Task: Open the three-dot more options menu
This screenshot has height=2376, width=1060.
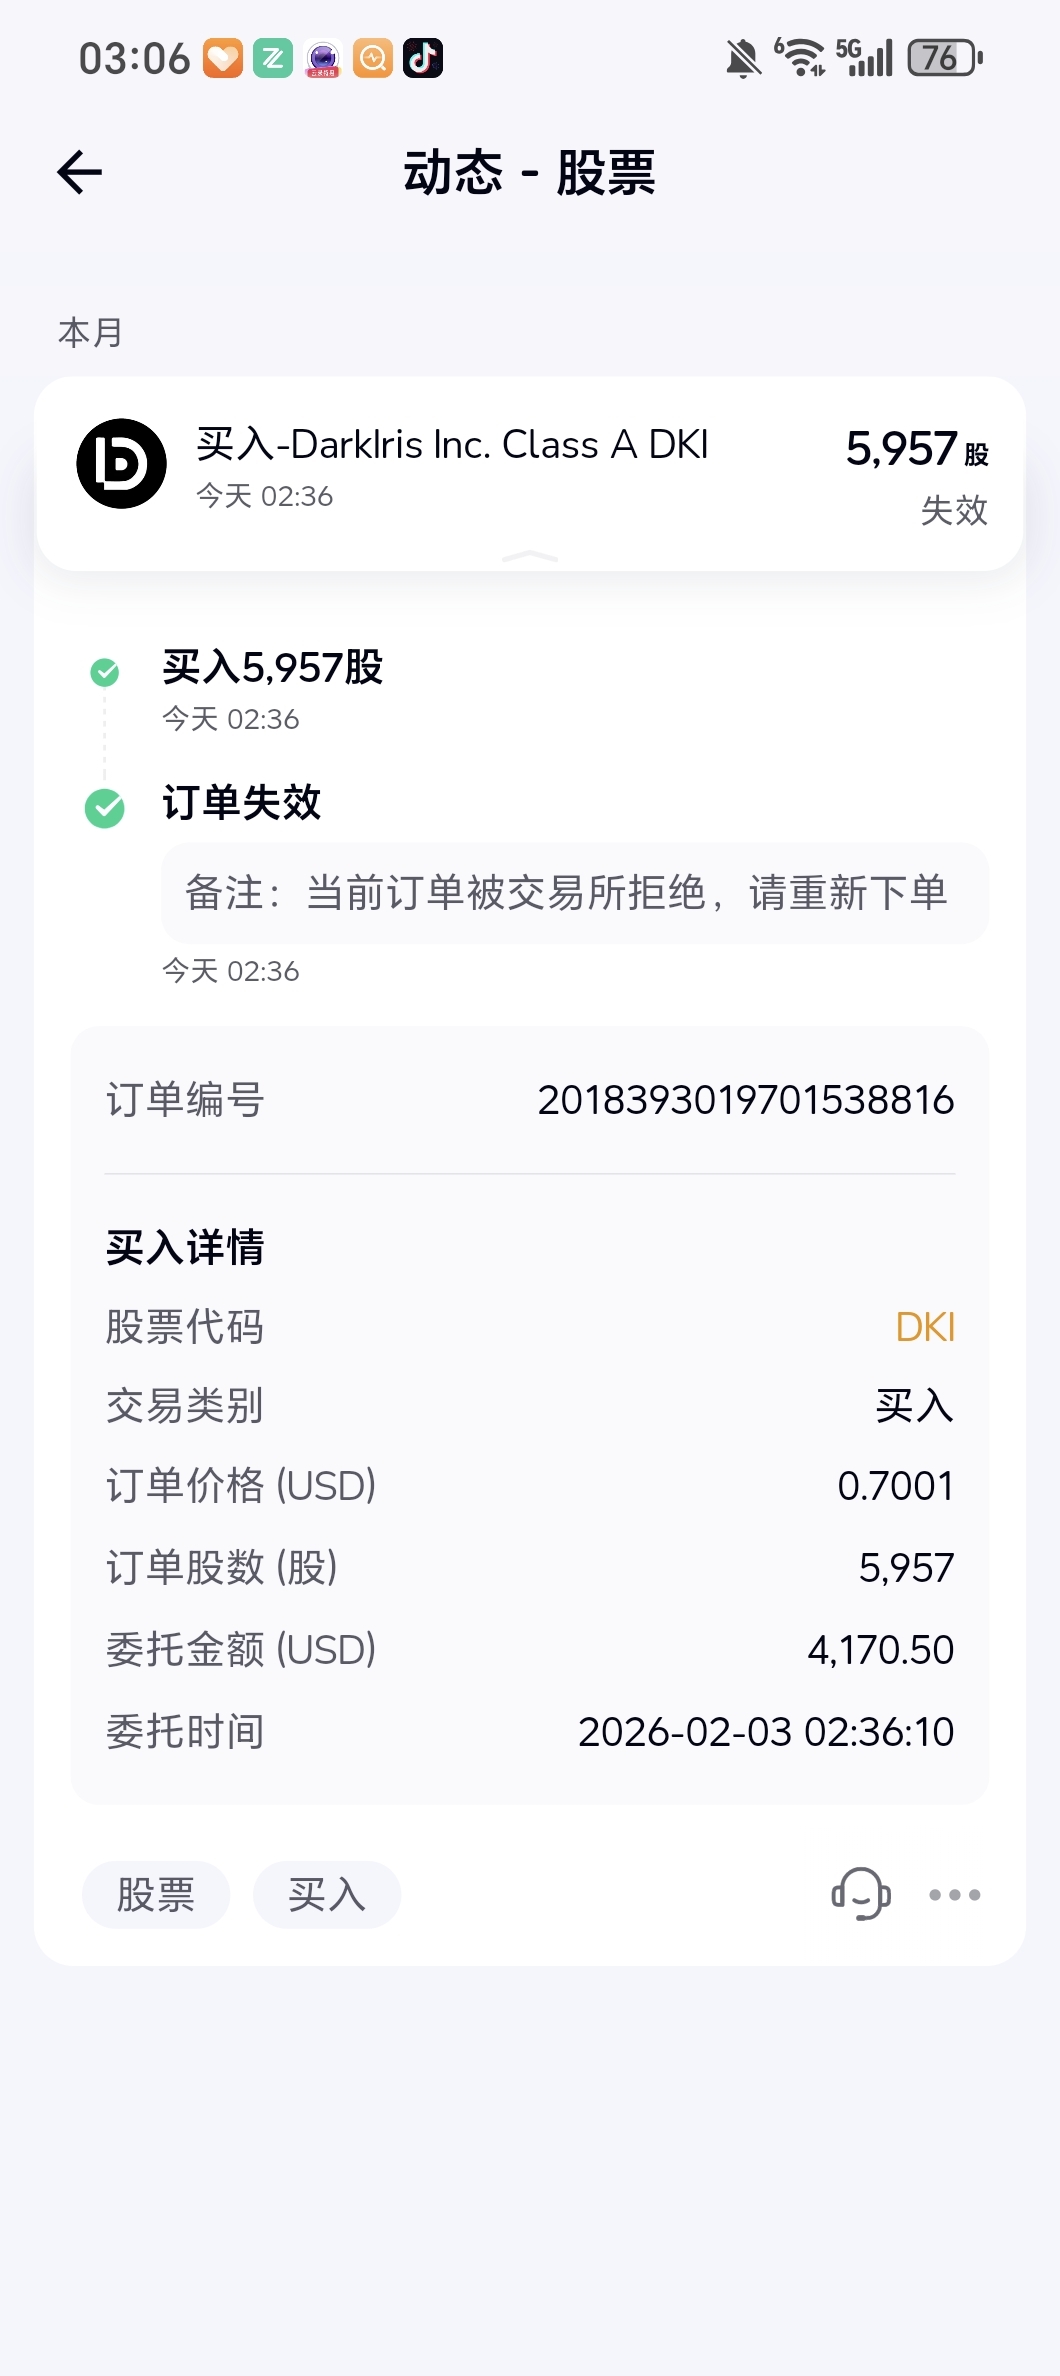Action: click(954, 1894)
